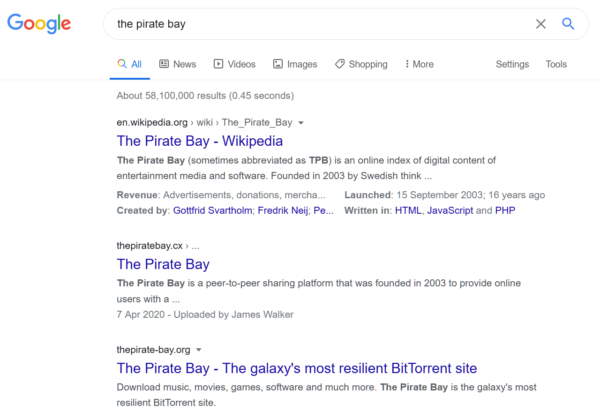Follow the HTML link
The image size is (600, 412).
click(x=408, y=210)
